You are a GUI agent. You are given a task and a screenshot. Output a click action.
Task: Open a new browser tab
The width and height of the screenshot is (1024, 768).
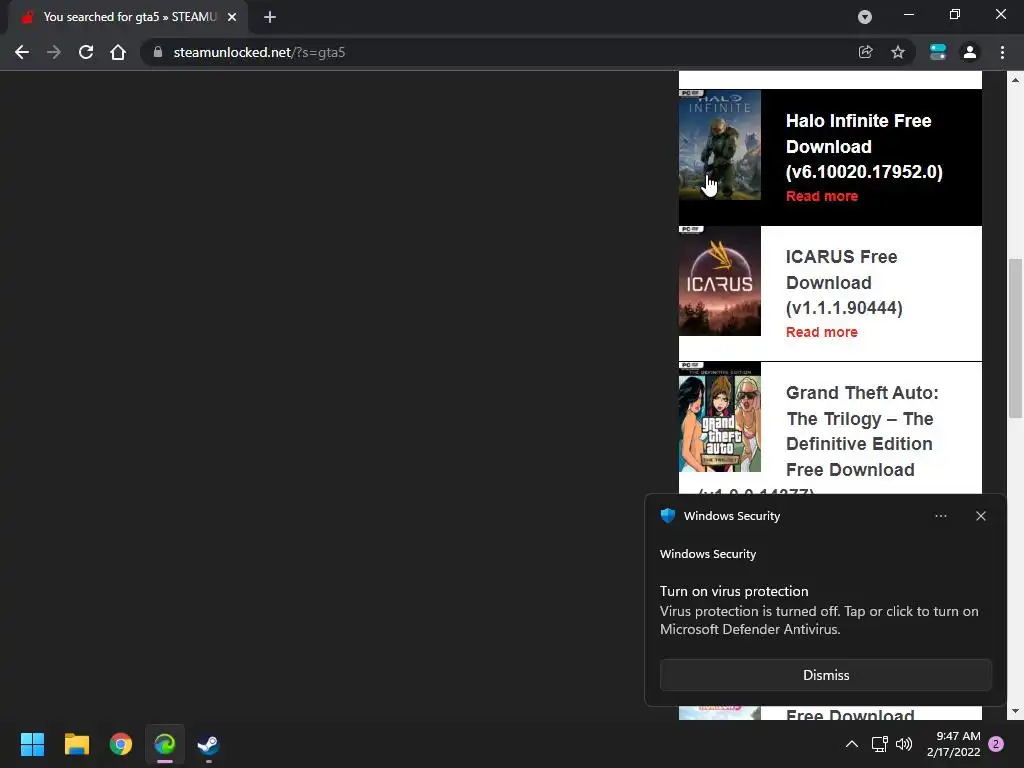(270, 17)
